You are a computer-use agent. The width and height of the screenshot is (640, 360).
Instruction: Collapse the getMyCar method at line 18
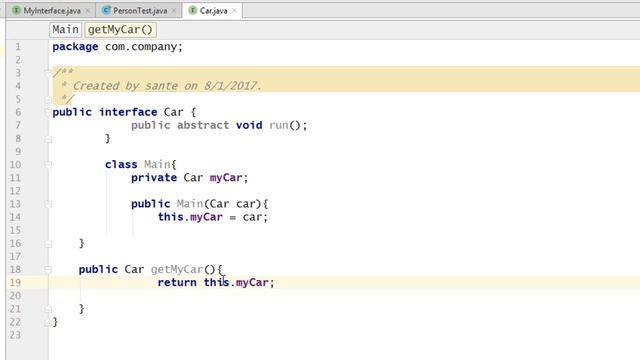coord(48,269)
